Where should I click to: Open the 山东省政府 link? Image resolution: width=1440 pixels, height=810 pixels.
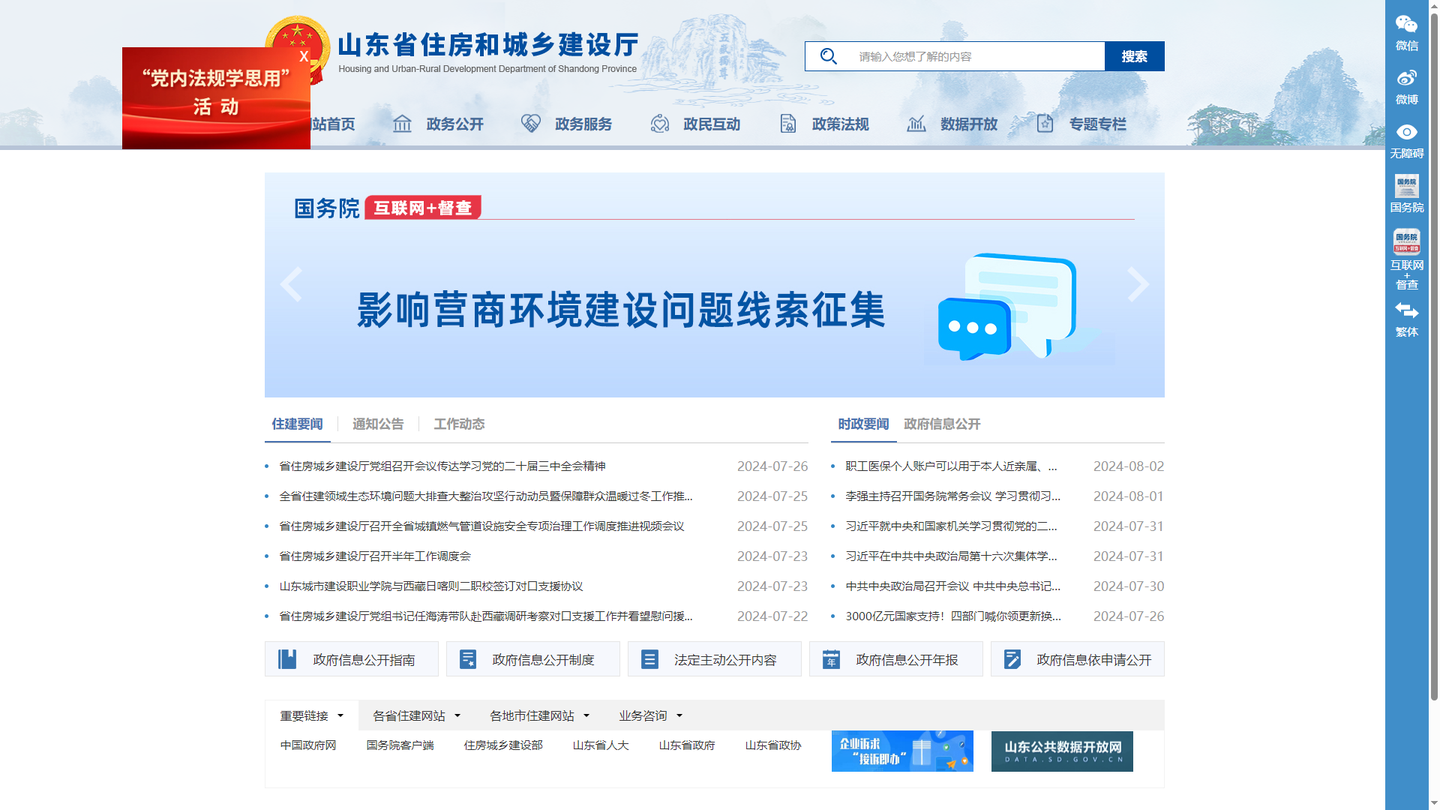tap(687, 745)
